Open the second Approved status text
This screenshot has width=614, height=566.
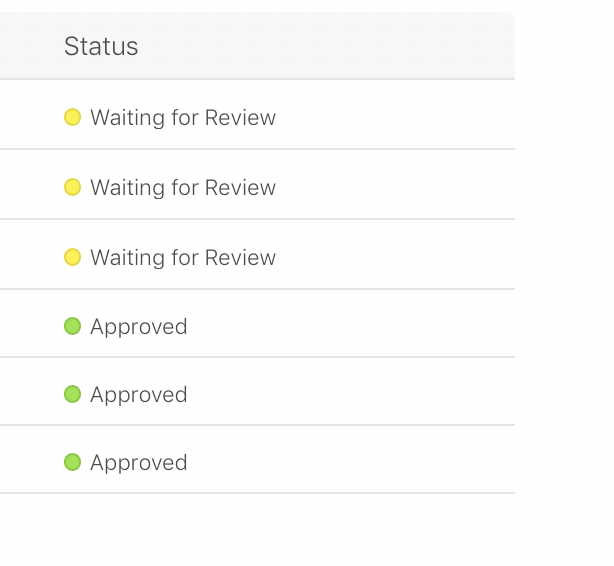click(139, 395)
